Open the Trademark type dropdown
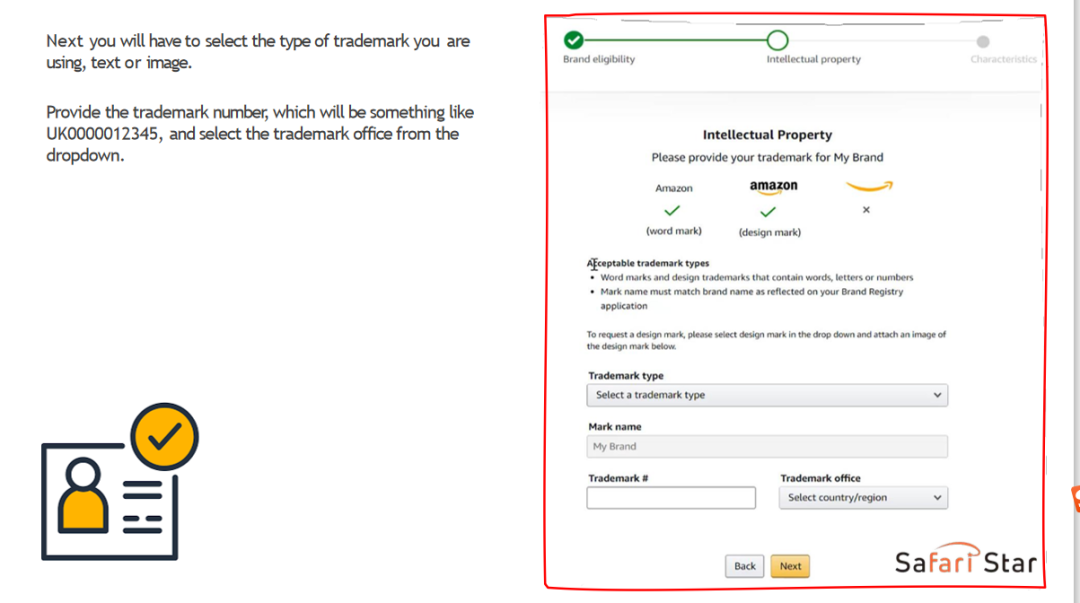 pyautogui.click(x=767, y=395)
